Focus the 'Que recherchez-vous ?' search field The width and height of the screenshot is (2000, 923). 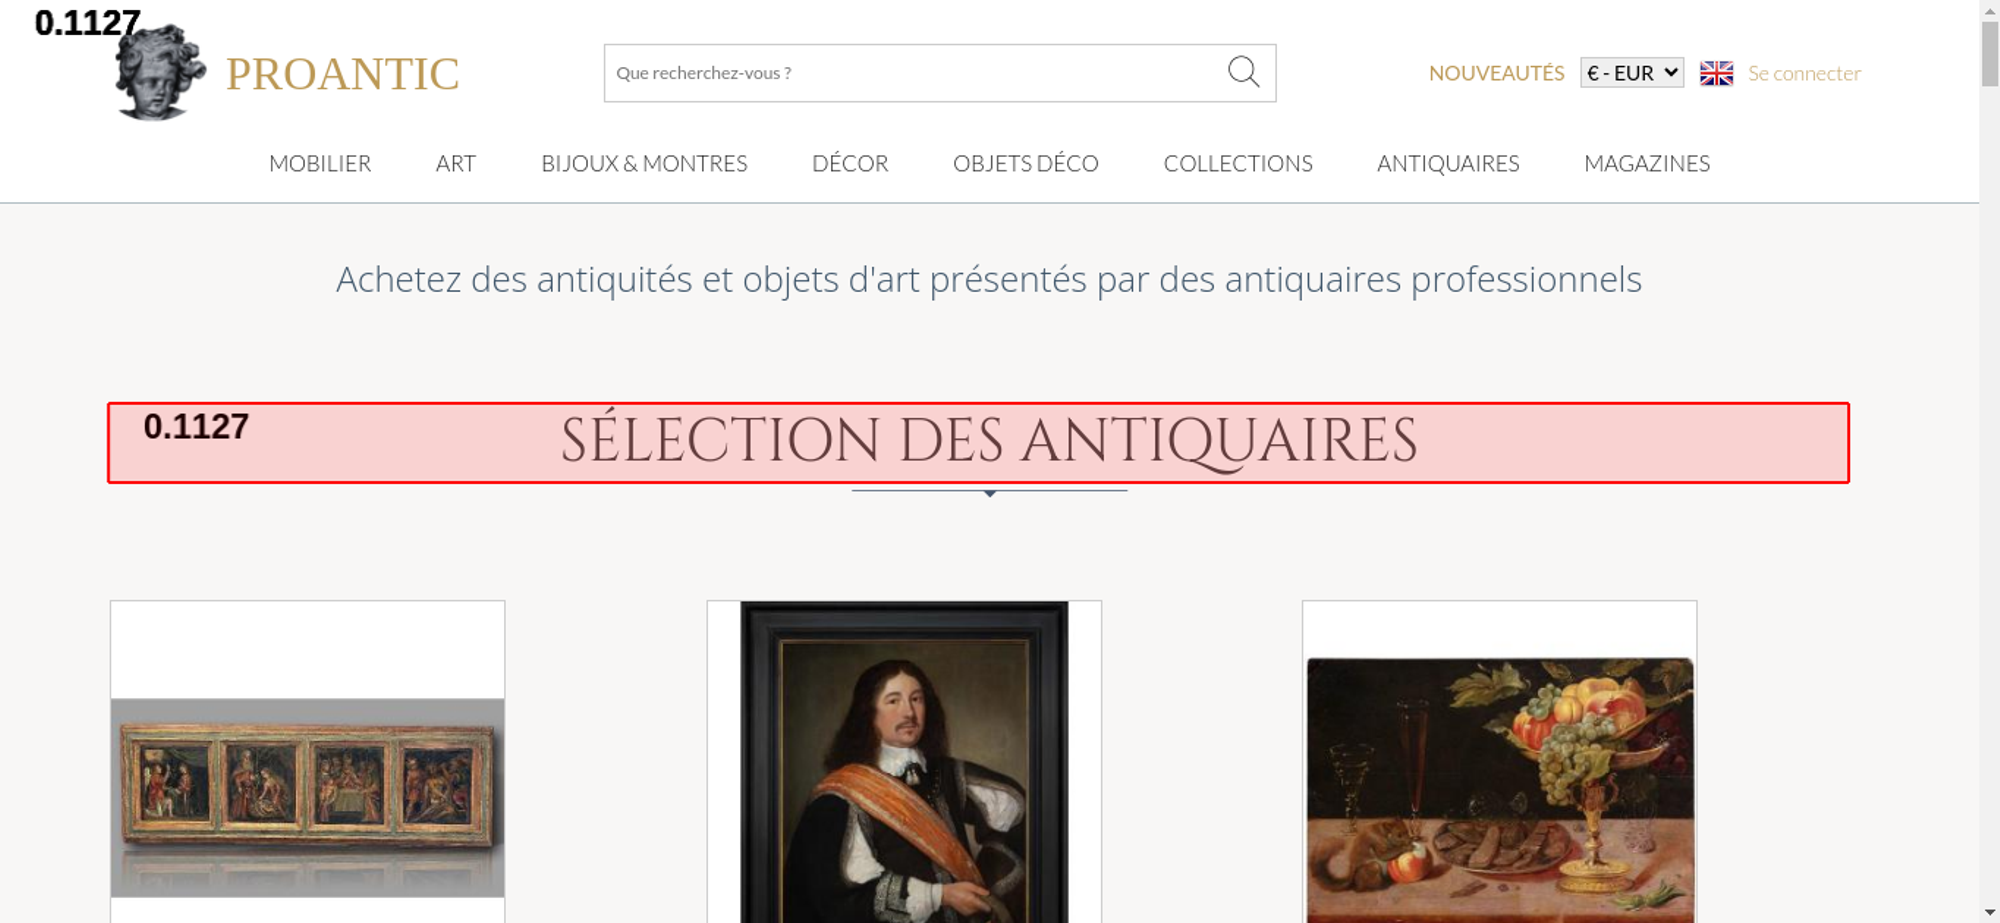tap(915, 73)
